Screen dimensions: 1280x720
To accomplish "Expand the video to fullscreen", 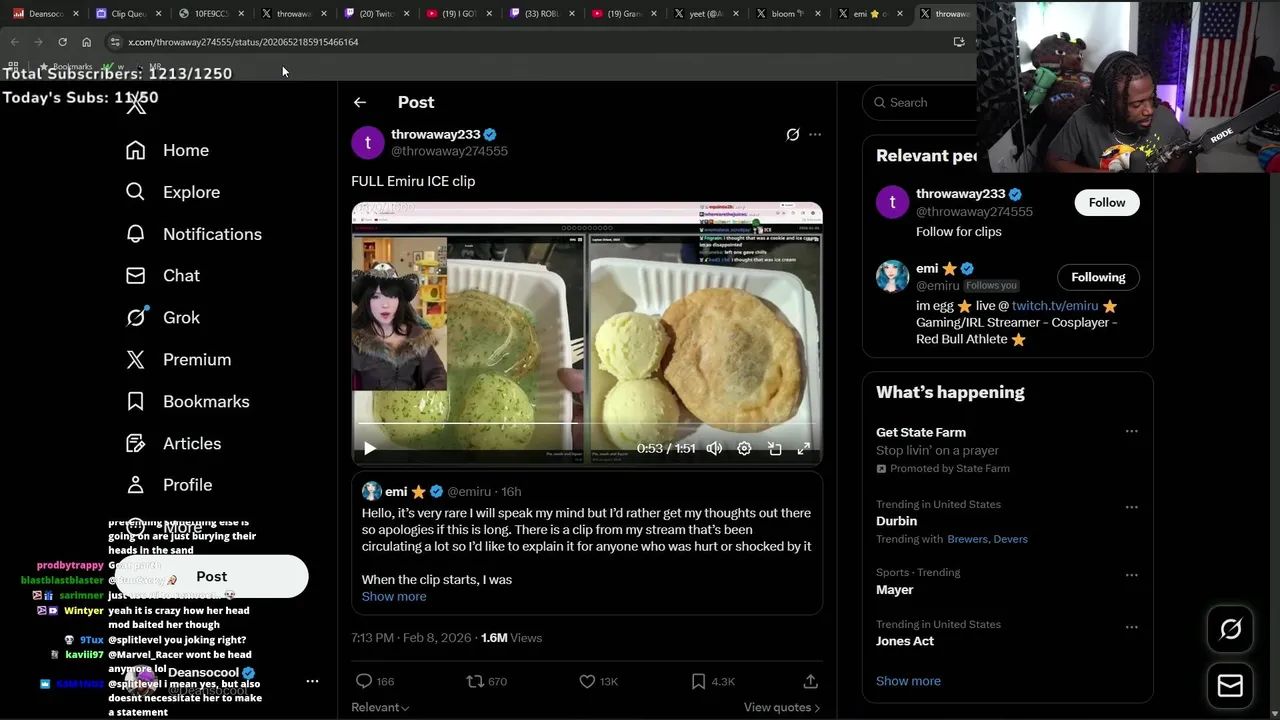I will pos(803,449).
